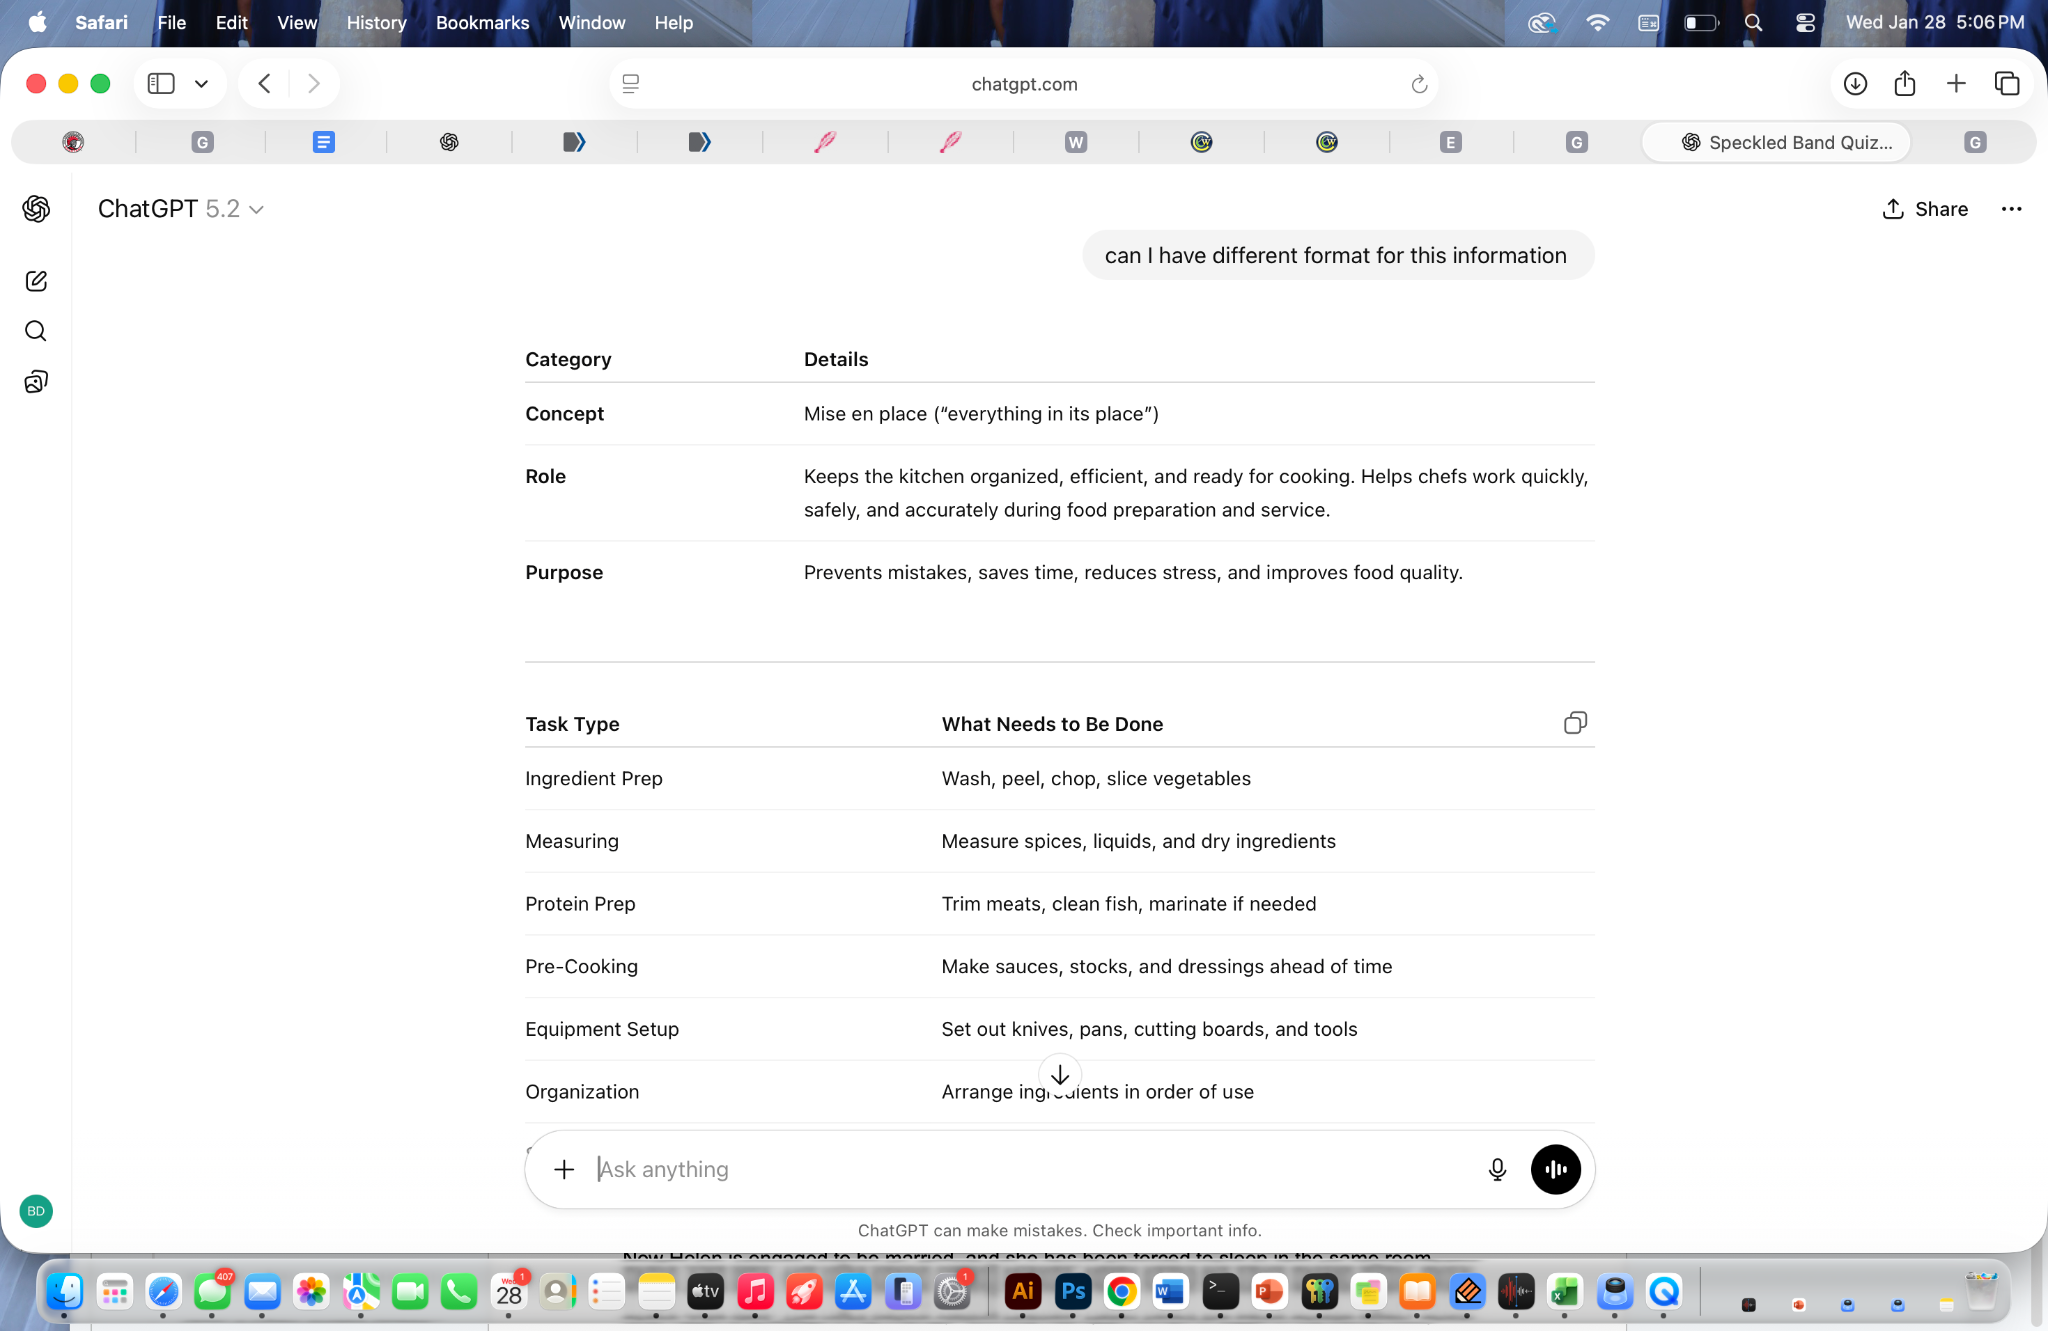The height and width of the screenshot is (1331, 2048).
Task: Click the plus attach button in the prompt box
Action: 564,1169
